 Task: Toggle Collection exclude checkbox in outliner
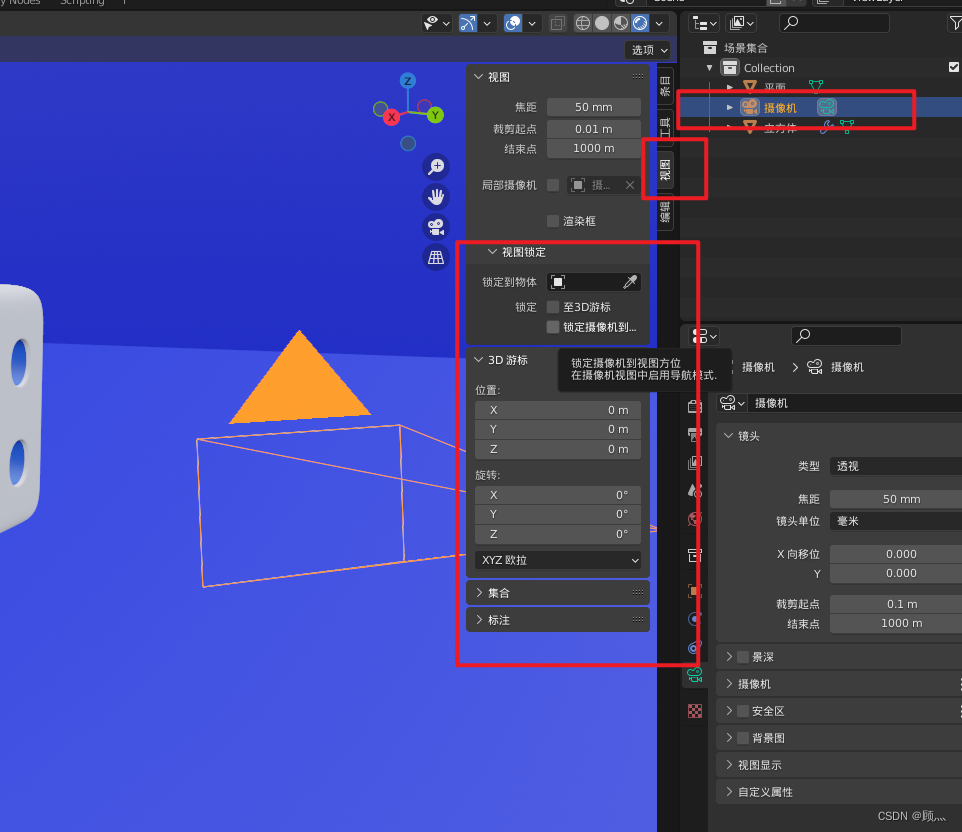[954, 67]
